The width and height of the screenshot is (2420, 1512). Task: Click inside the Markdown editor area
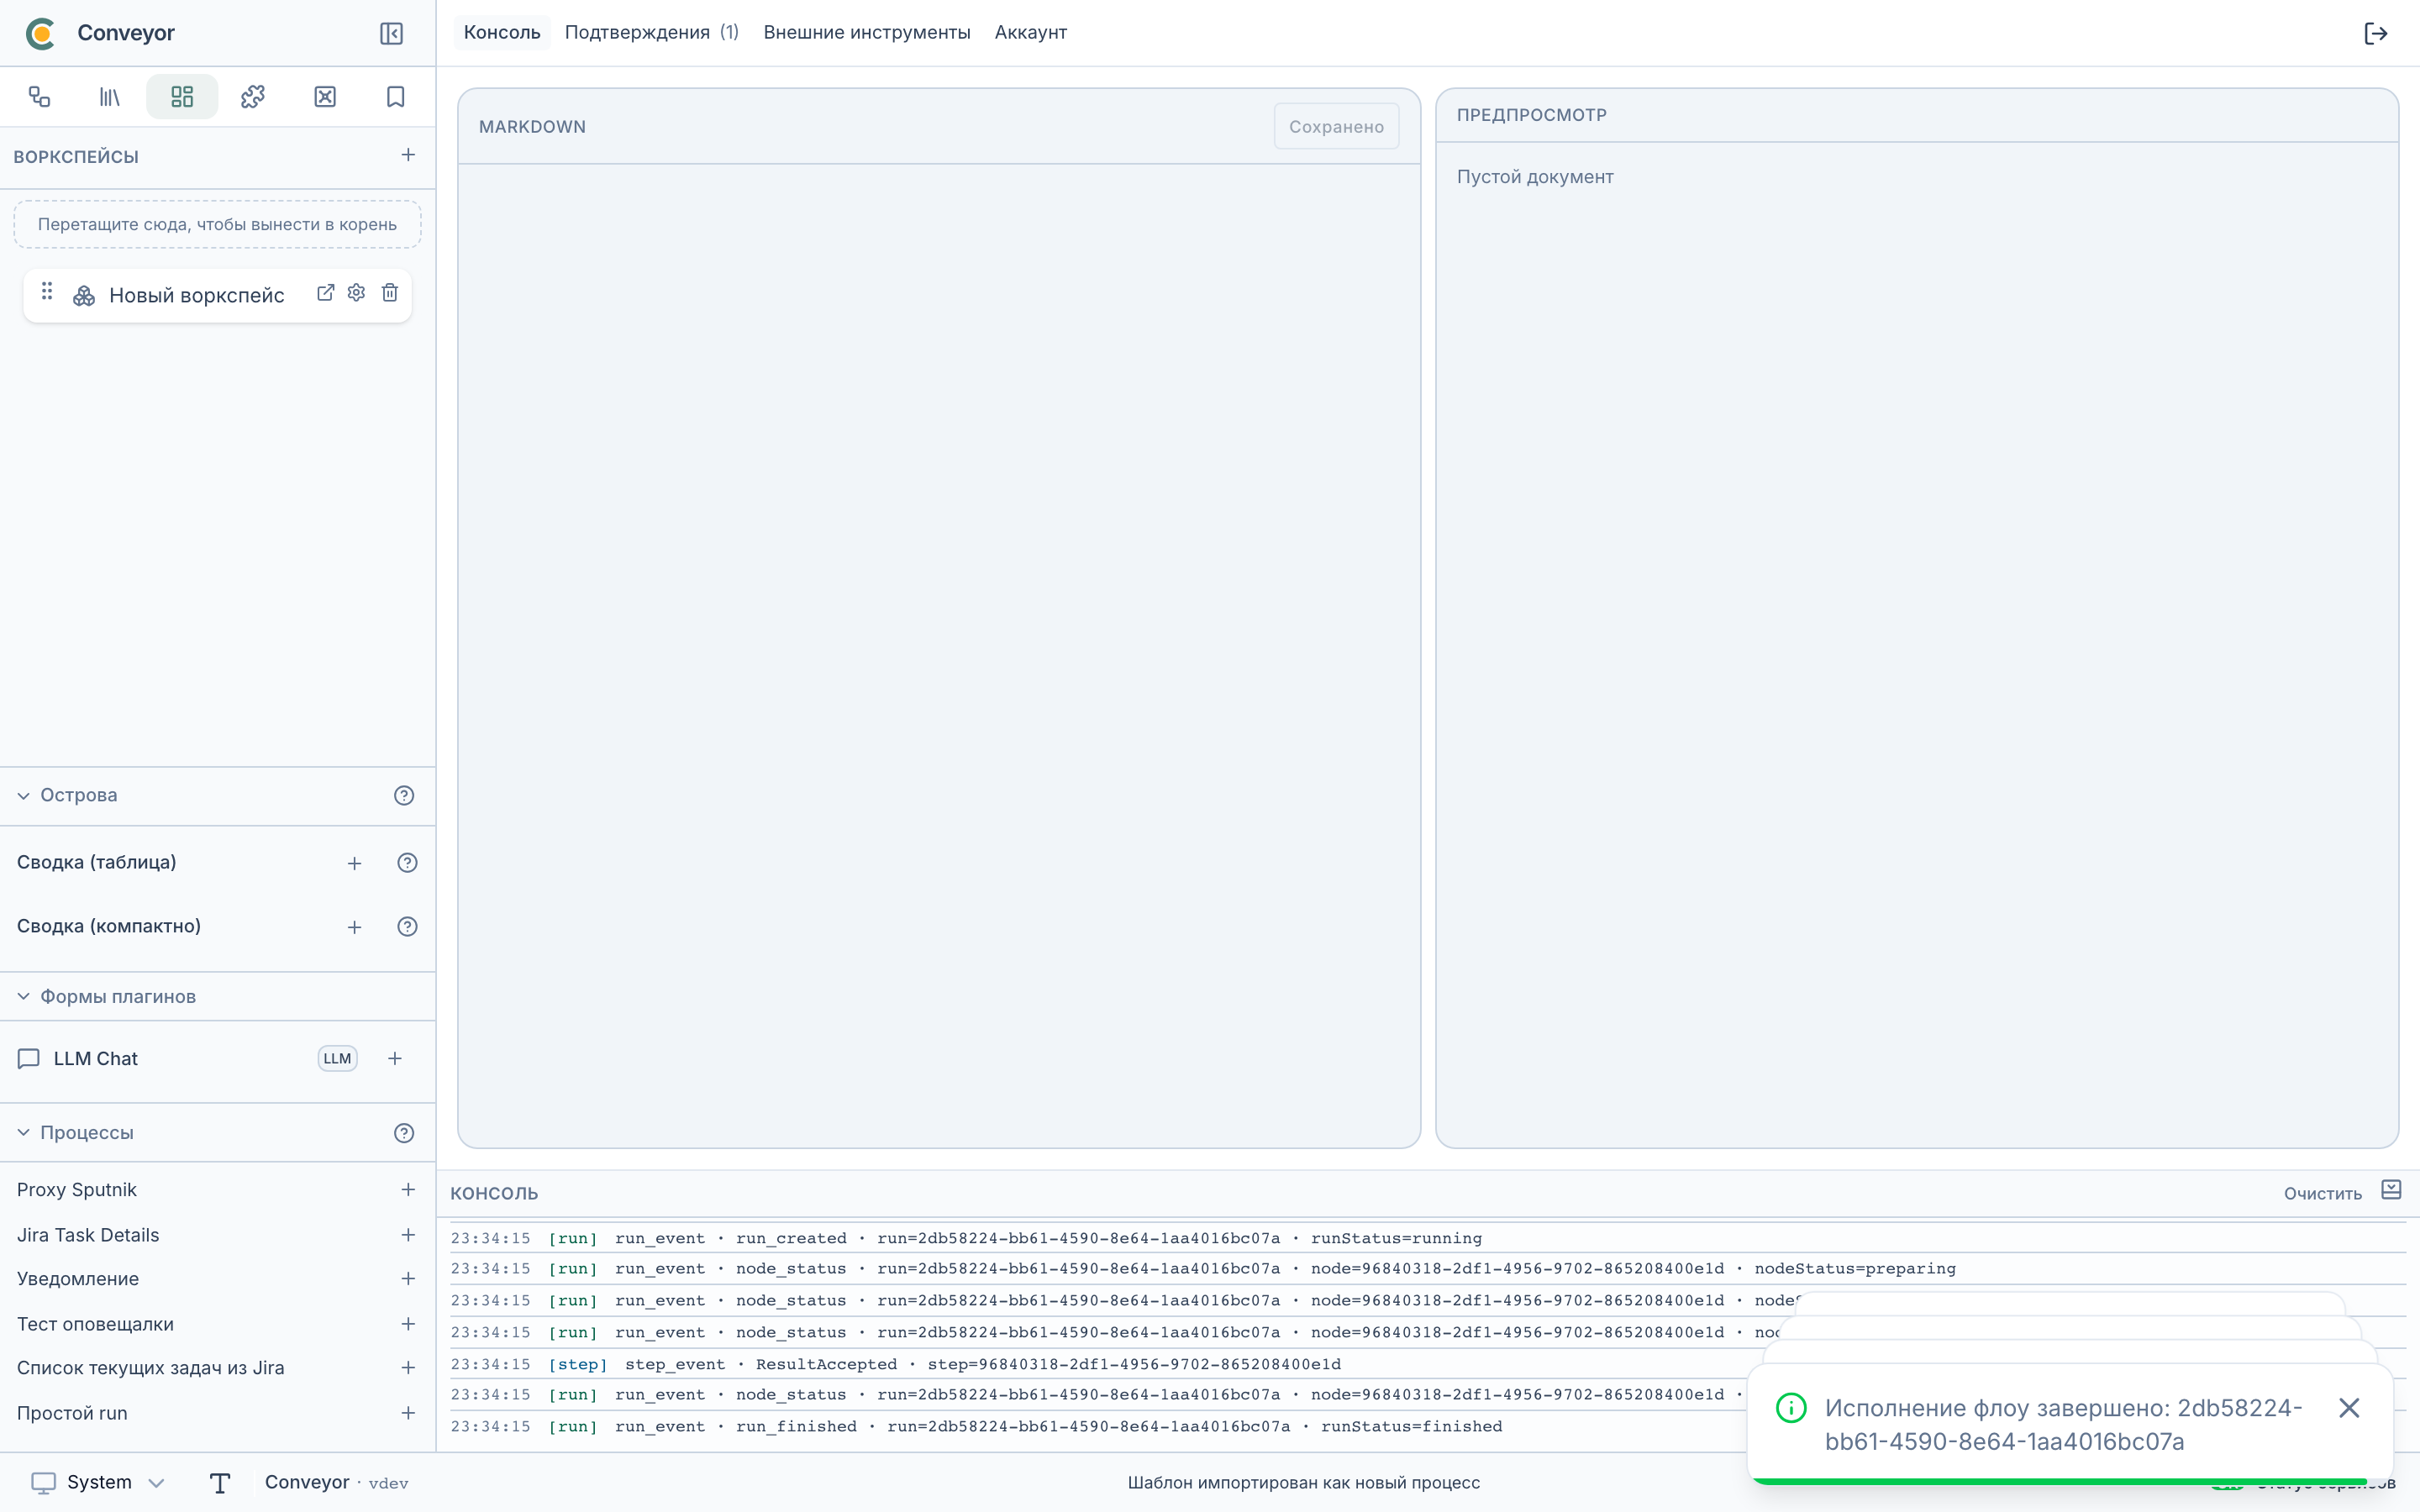point(939,655)
